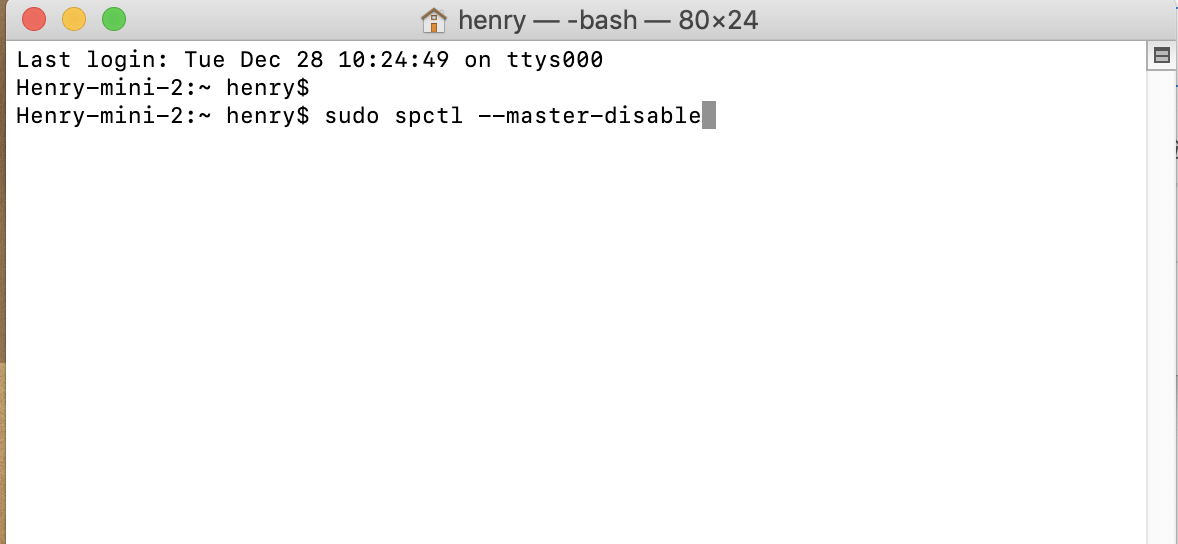Click the home folder icon in title bar
The height and width of the screenshot is (544, 1178).
coord(434,20)
